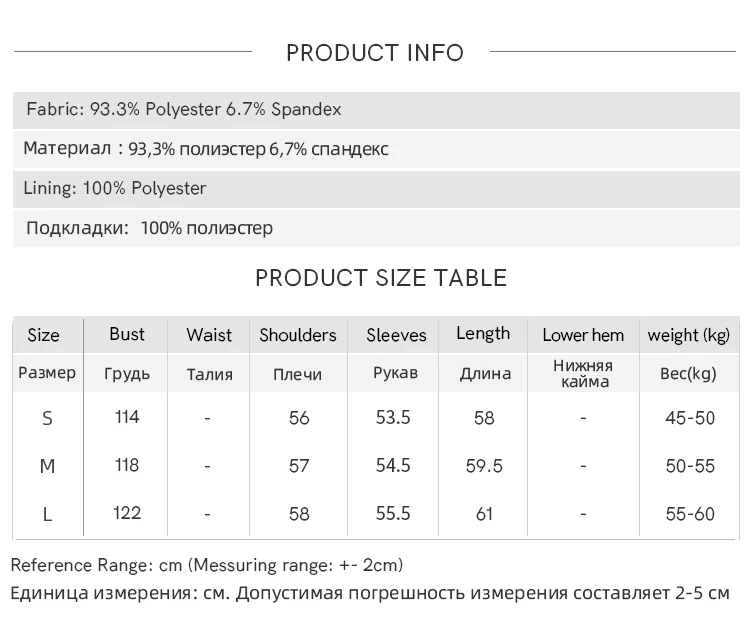Image resolution: width=750 pixels, height=630 pixels.
Task: Click the Russian Материал composition row
Action: pyautogui.click(x=376, y=149)
